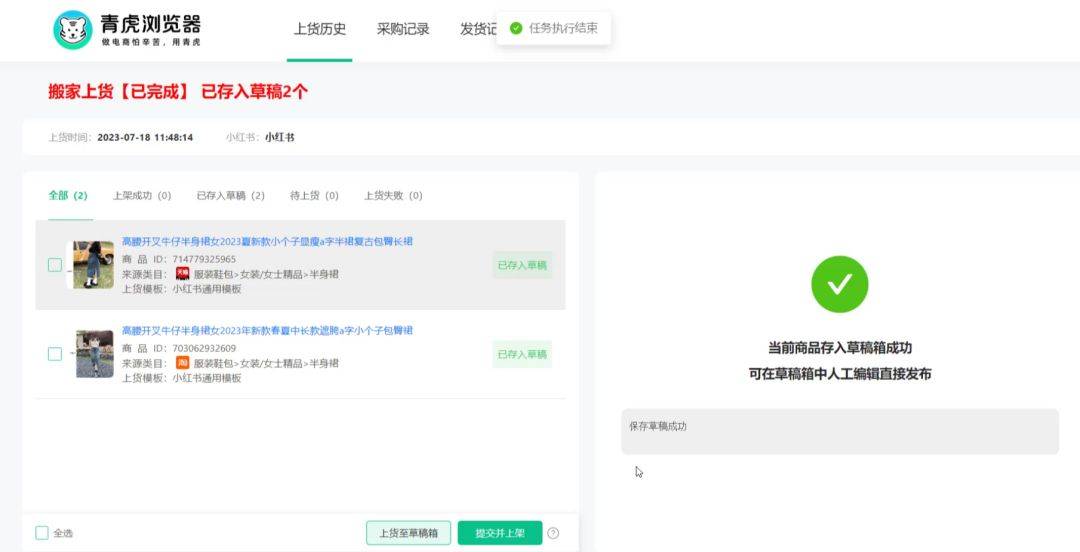Tick the checkbox for the first product
This screenshot has width=1080, height=552.
point(55,265)
